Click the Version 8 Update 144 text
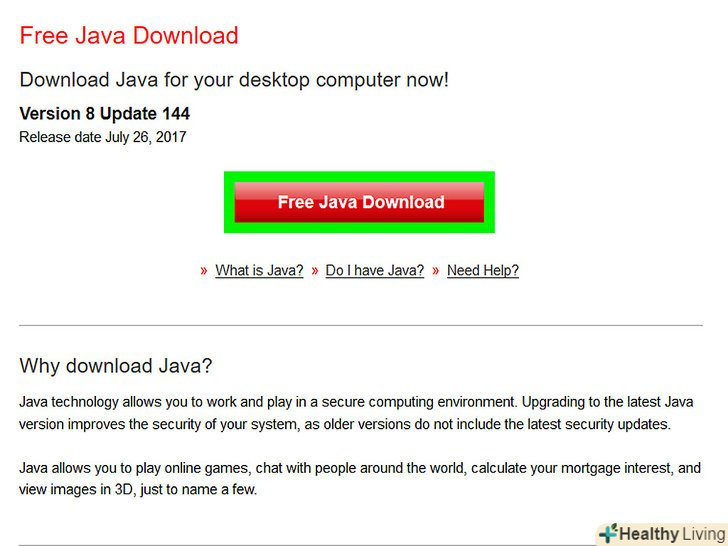This screenshot has width=728, height=546. 104,113
